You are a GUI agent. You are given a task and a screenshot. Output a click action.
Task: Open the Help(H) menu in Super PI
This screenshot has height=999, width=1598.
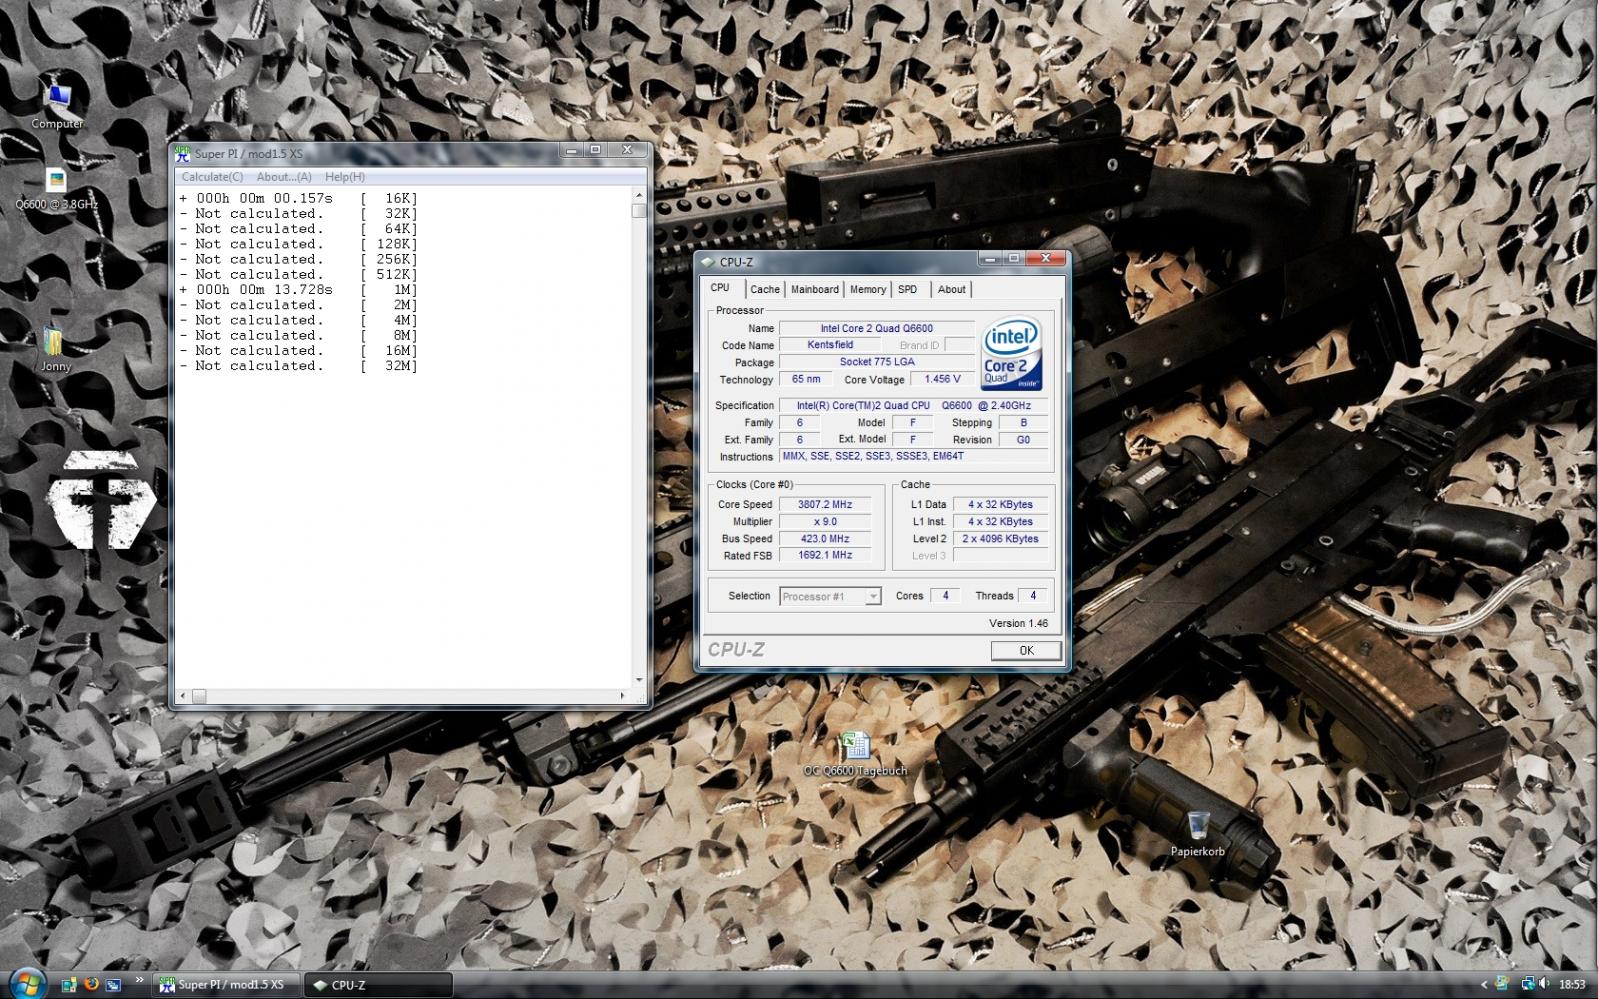tap(345, 177)
